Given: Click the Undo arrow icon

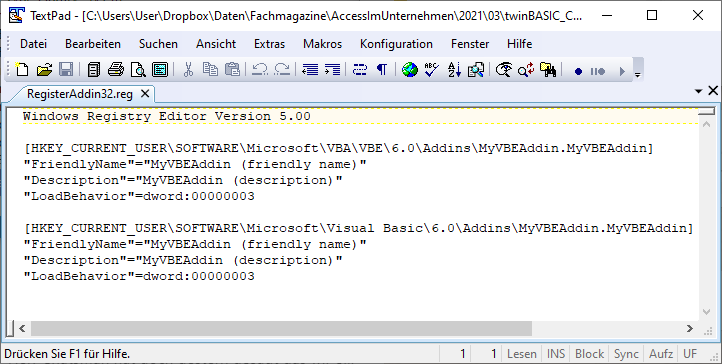Looking at the screenshot, I should pos(260,70).
